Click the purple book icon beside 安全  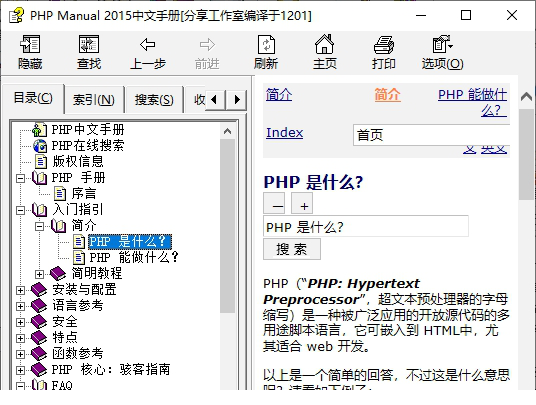click(x=39, y=321)
